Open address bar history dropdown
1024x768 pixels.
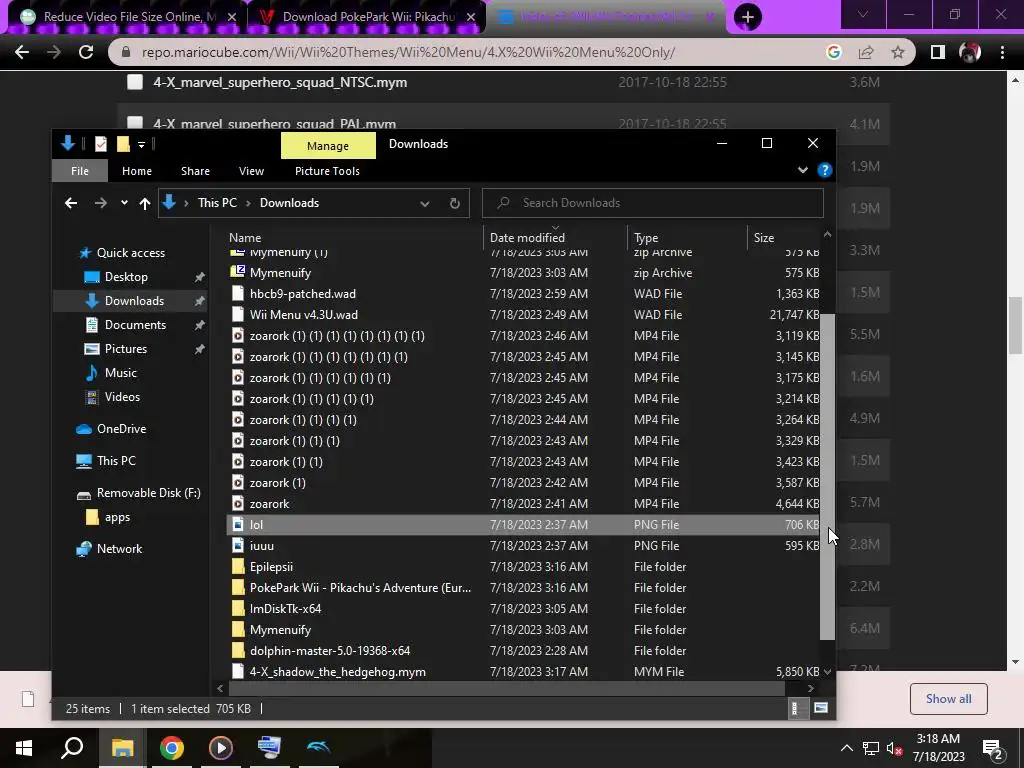424,203
